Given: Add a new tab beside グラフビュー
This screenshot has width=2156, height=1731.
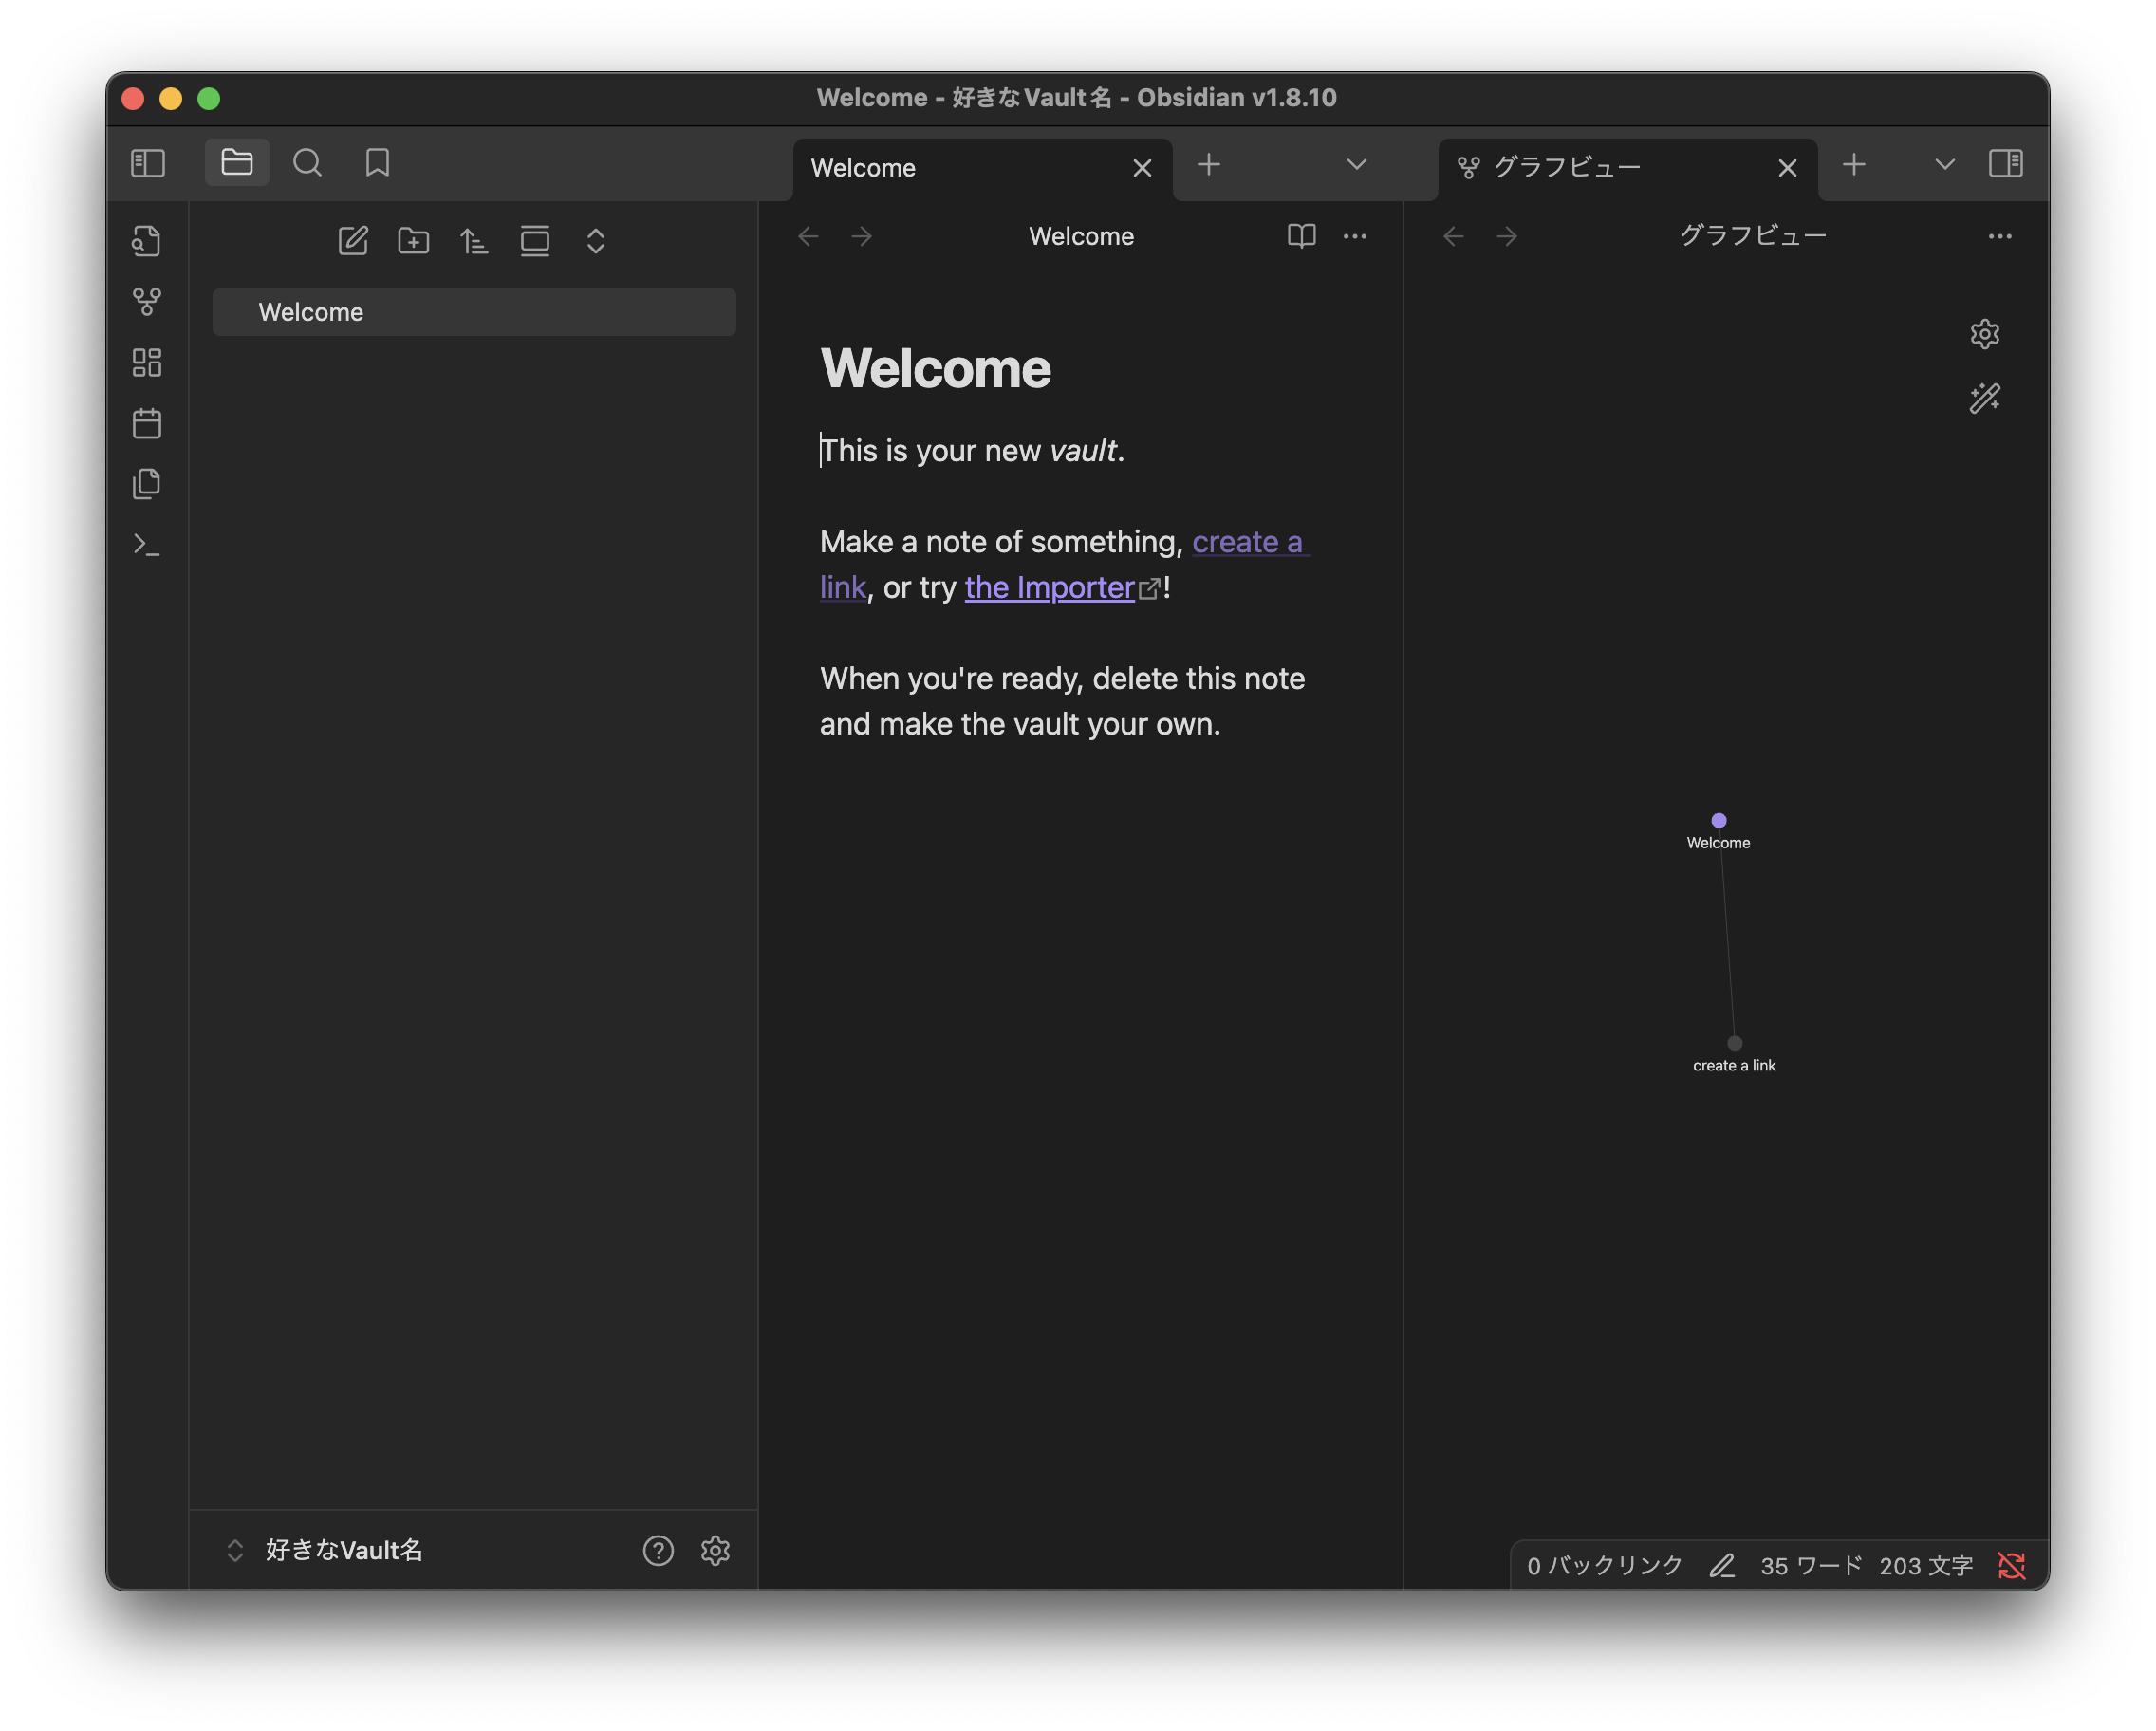Looking at the screenshot, I should pyautogui.click(x=1854, y=164).
